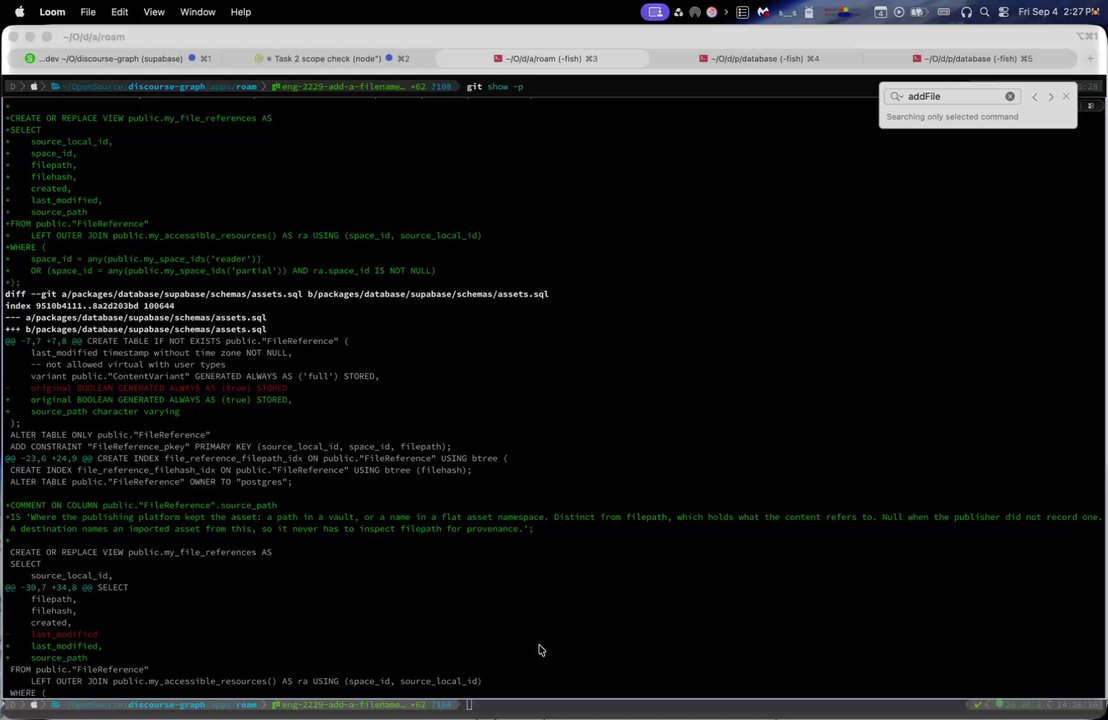
Task: Close the find bar
Action: 1066,96
